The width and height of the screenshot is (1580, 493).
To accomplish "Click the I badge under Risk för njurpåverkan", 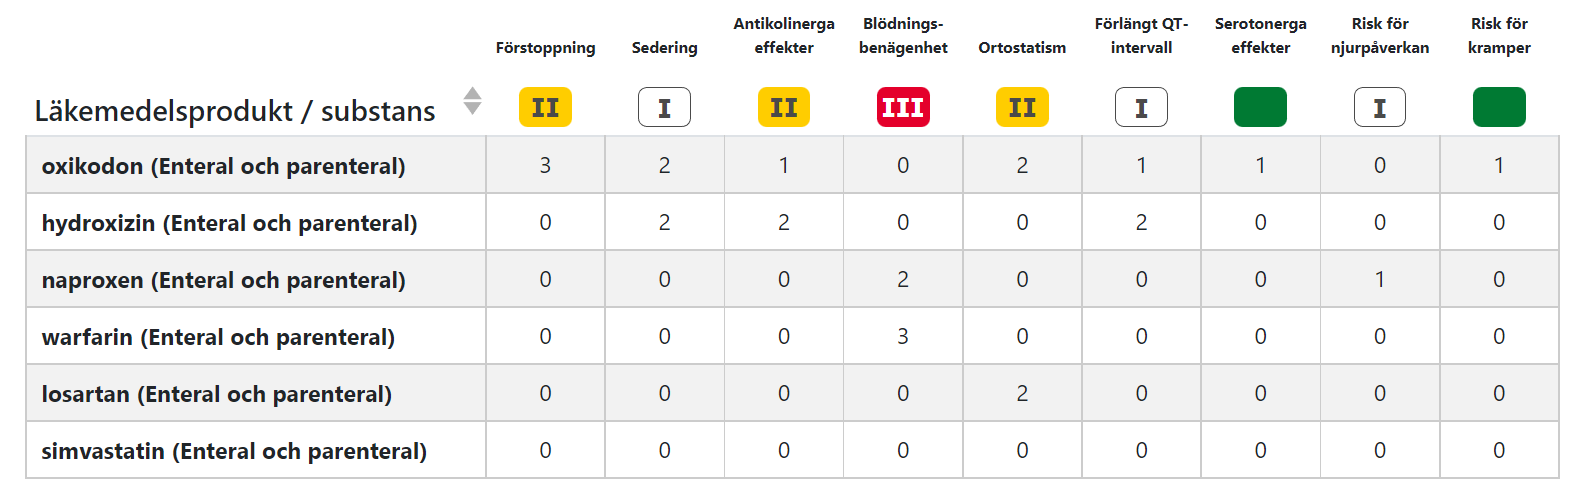I will [x=1379, y=108].
